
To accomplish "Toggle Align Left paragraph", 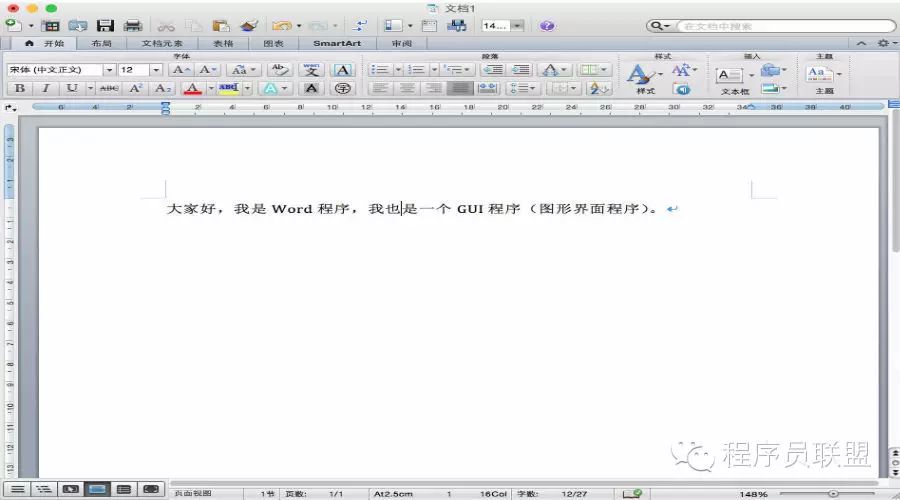I will click(379, 88).
